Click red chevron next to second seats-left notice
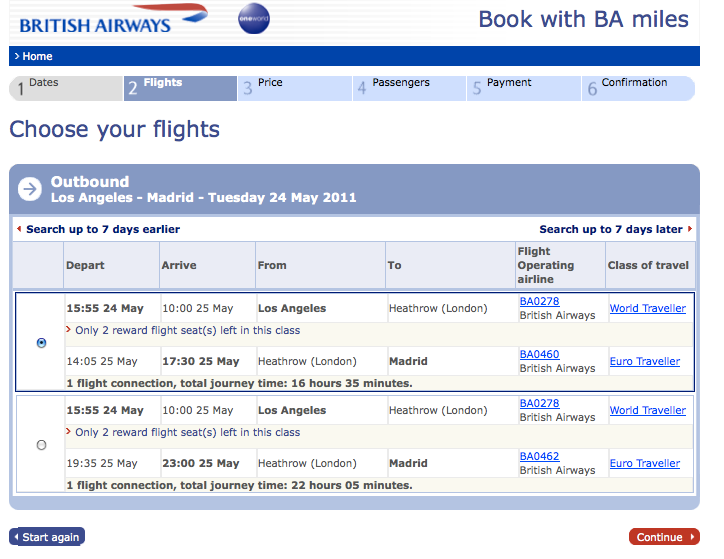This screenshot has height=559, width=724. click(68, 432)
